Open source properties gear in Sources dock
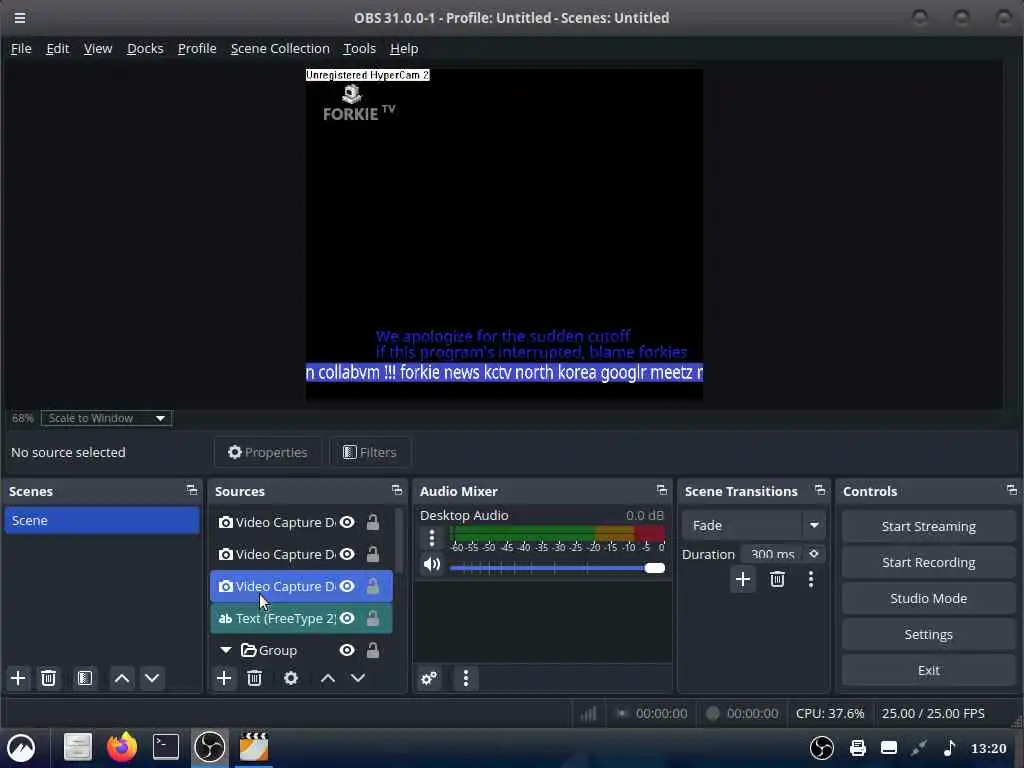This screenshot has width=1024, height=768. (291, 678)
